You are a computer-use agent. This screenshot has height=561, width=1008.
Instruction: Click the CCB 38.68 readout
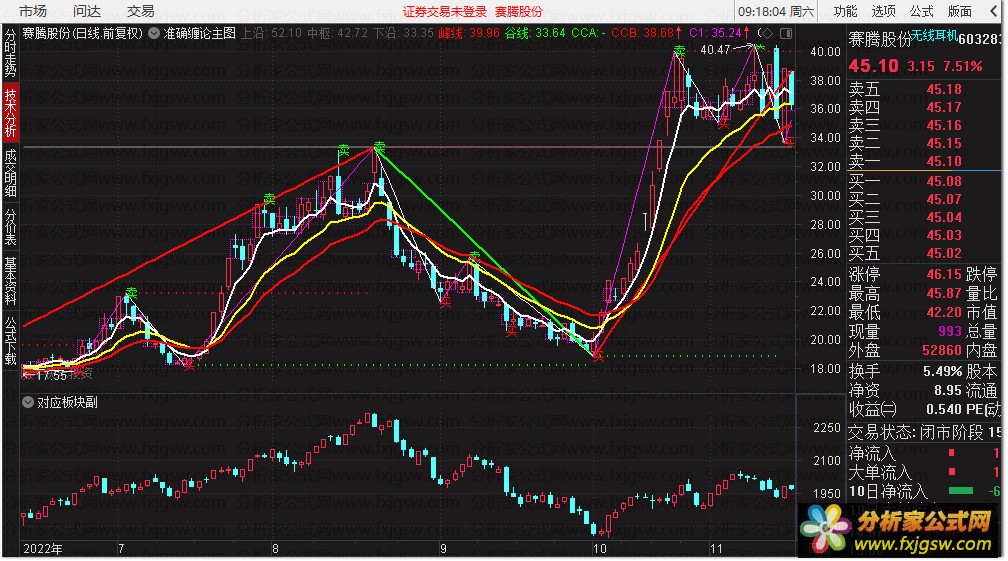pos(646,33)
